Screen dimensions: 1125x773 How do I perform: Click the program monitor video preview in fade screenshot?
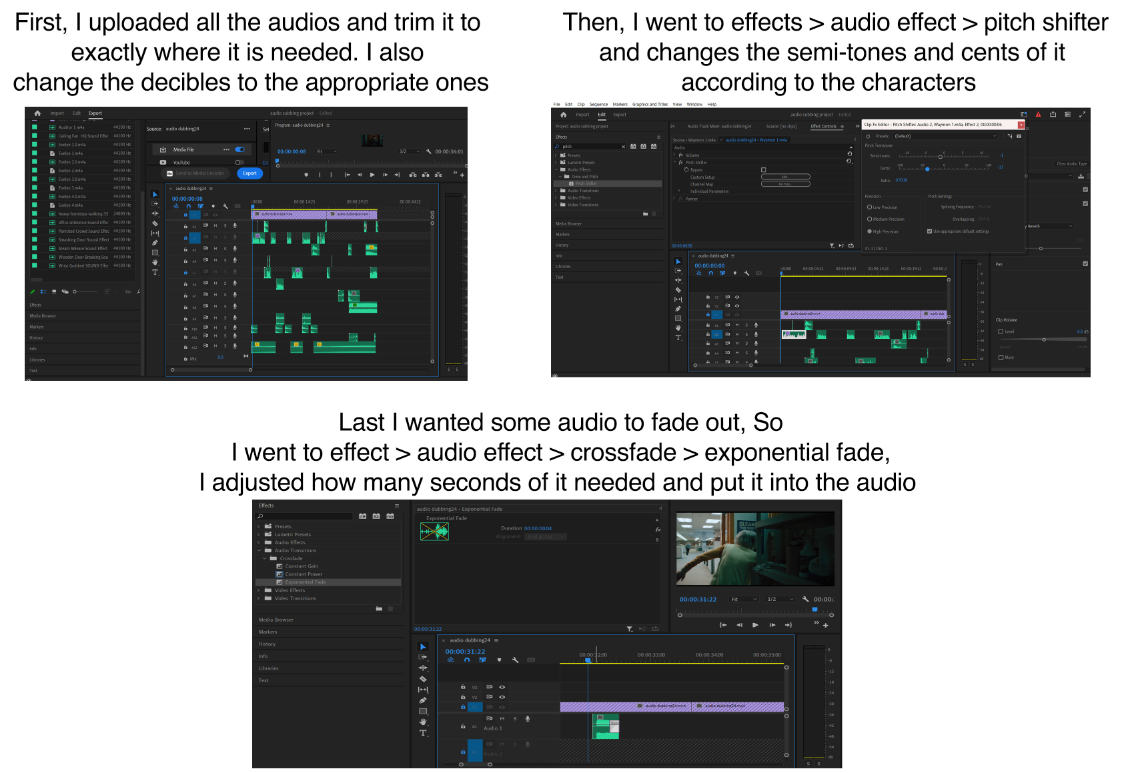[x=755, y=549]
